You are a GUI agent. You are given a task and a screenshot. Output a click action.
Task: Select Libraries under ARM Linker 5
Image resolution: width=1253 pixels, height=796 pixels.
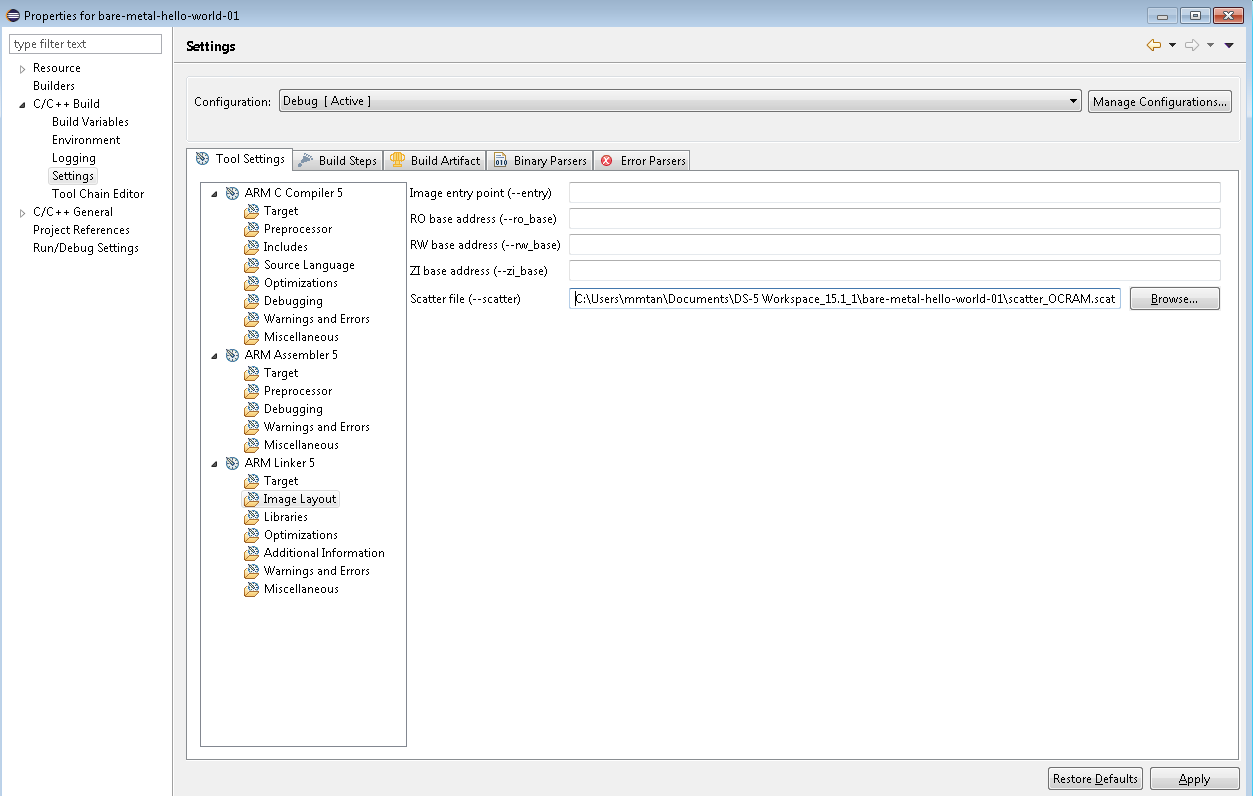(286, 517)
